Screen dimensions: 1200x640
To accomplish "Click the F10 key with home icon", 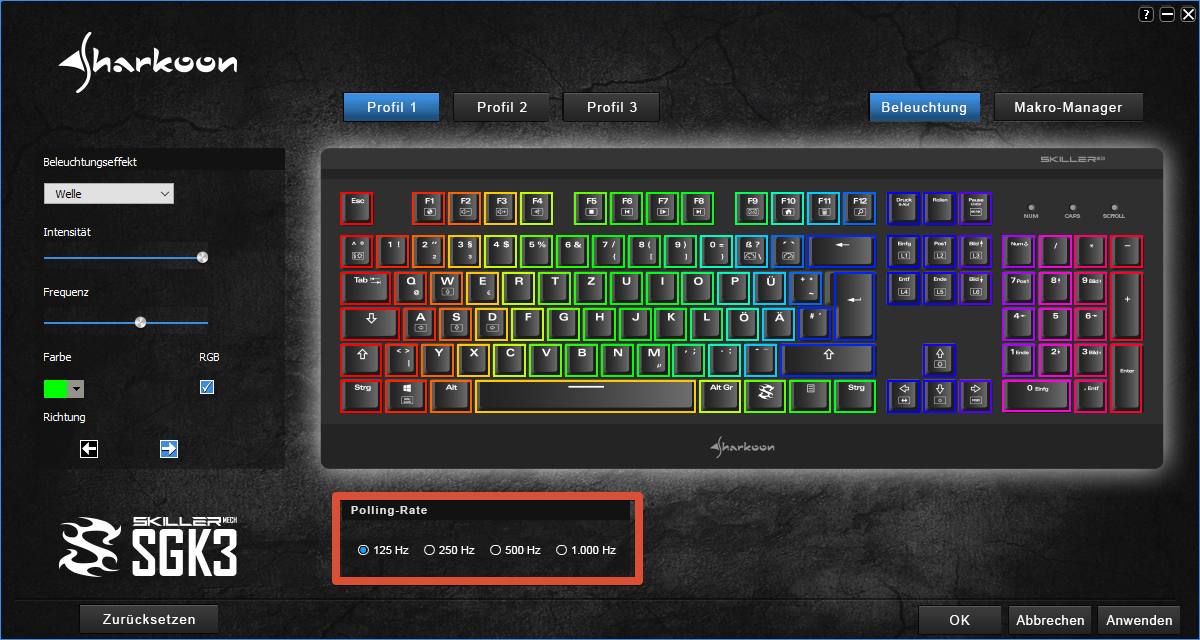I will [787, 208].
